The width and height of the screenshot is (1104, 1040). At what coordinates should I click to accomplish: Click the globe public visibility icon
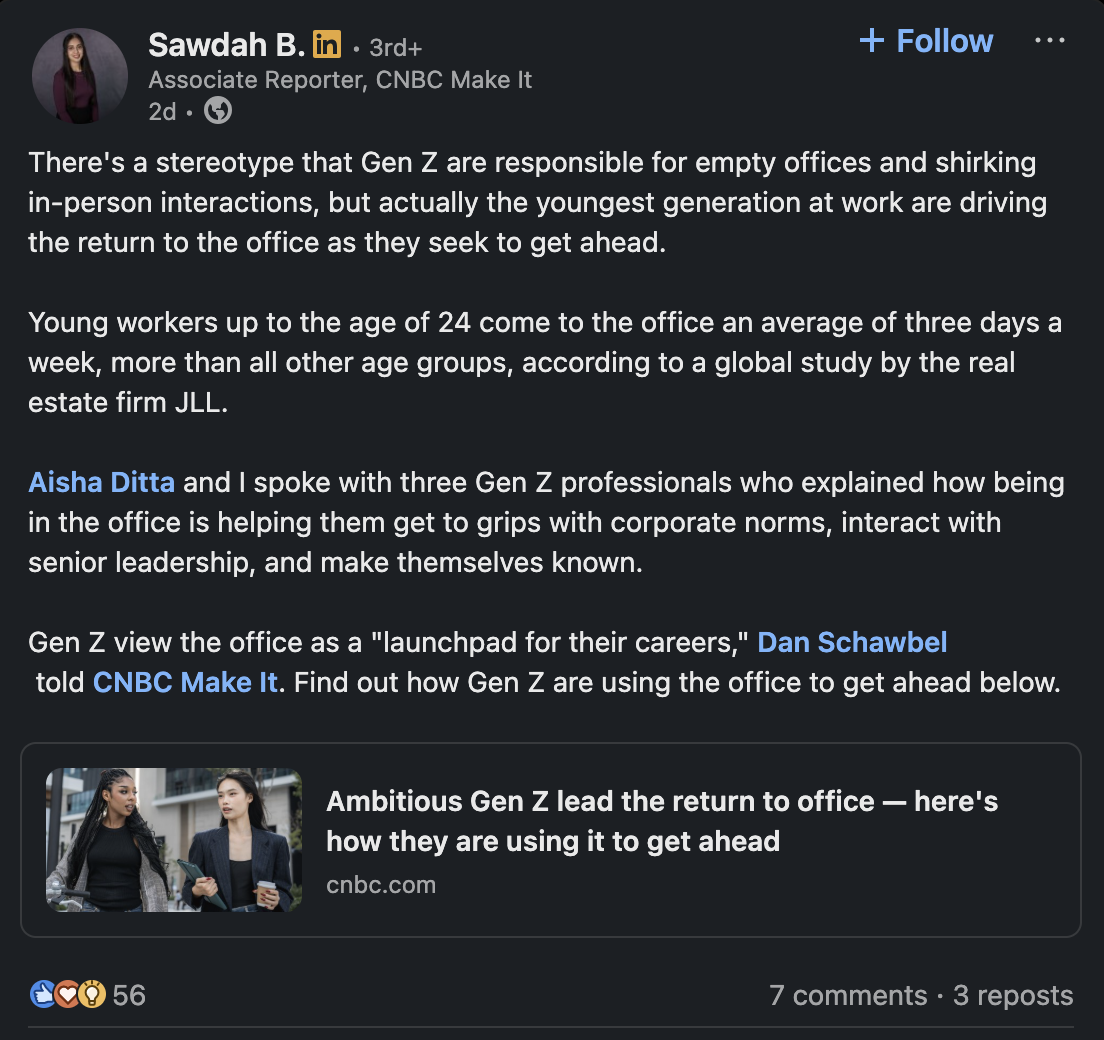click(218, 111)
